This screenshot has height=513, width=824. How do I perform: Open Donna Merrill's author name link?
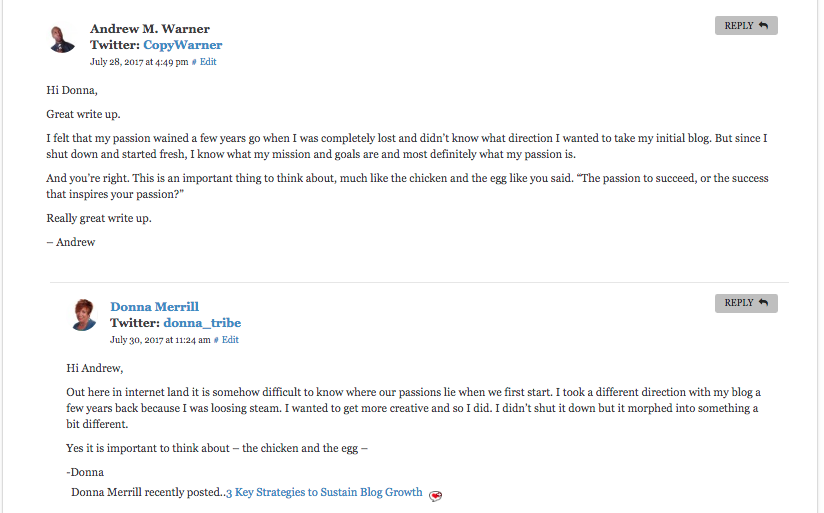point(154,306)
